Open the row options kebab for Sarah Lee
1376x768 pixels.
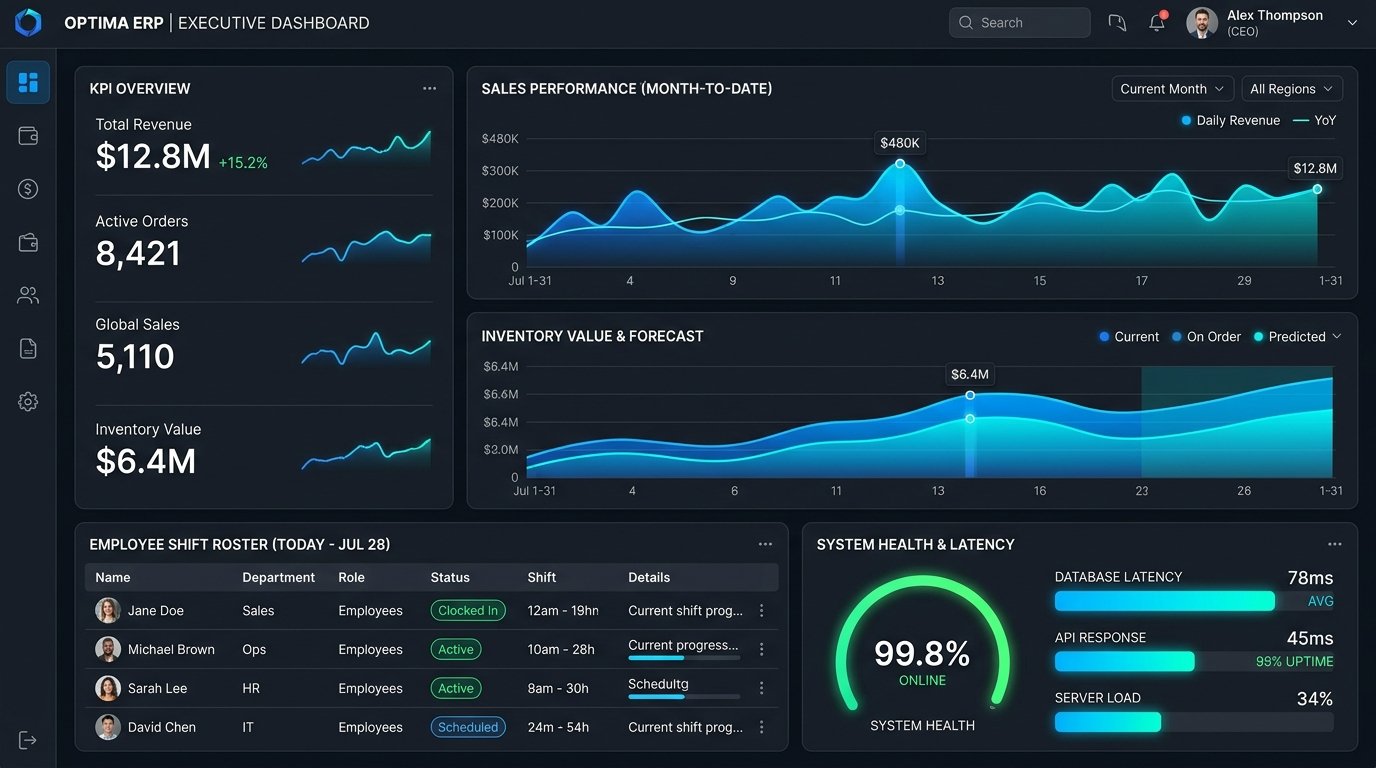pos(762,689)
